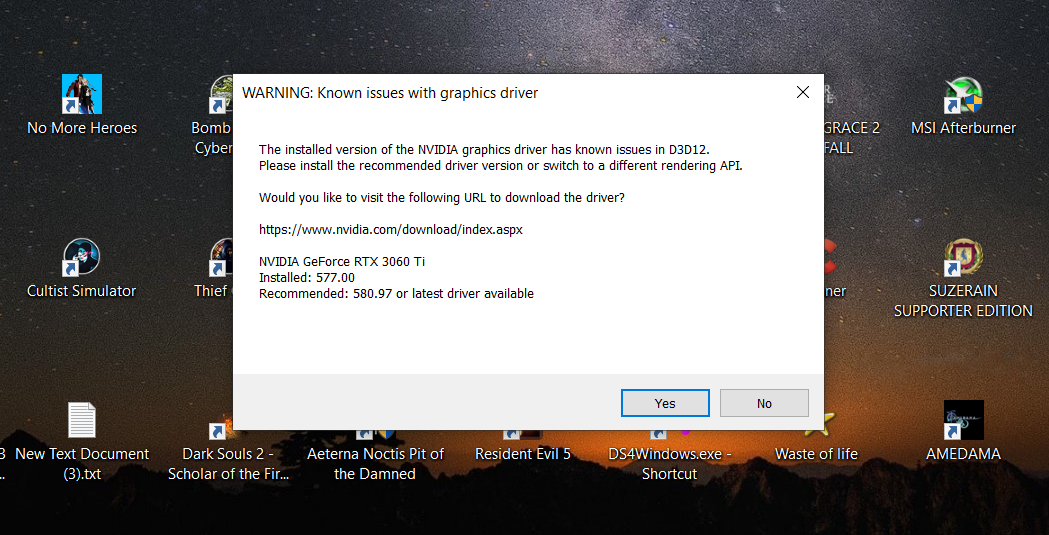Select the Waste of life label
The height and width of the screenshot is (535, 1049).
pos(816,454)
